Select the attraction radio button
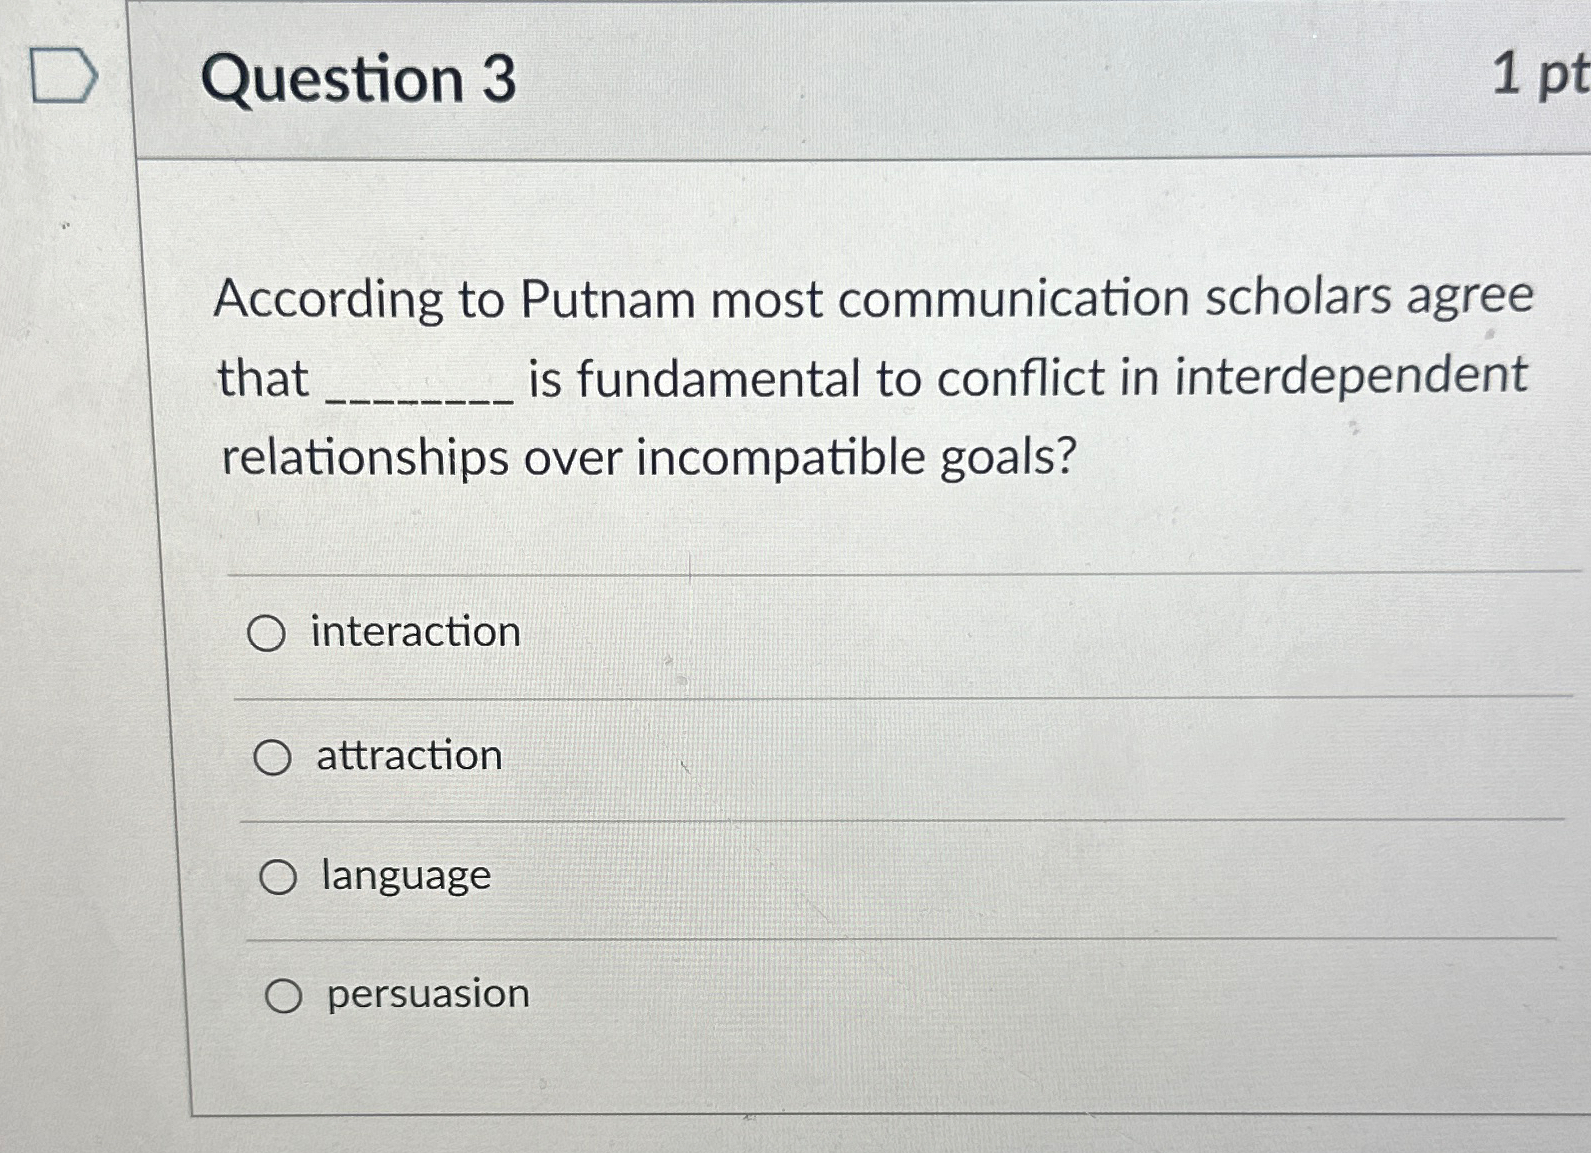The image size is (1591, 1153). pyautogui.click(x=275, y=757)
